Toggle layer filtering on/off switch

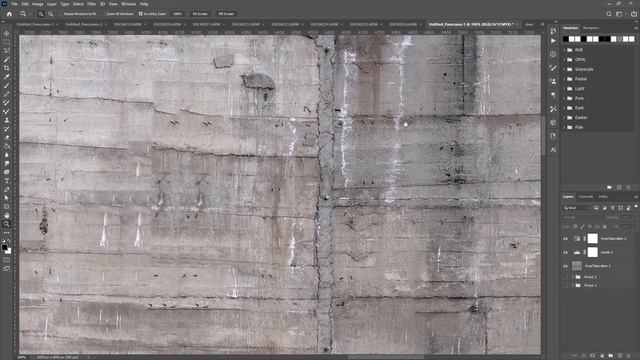[x=636, y=207]
